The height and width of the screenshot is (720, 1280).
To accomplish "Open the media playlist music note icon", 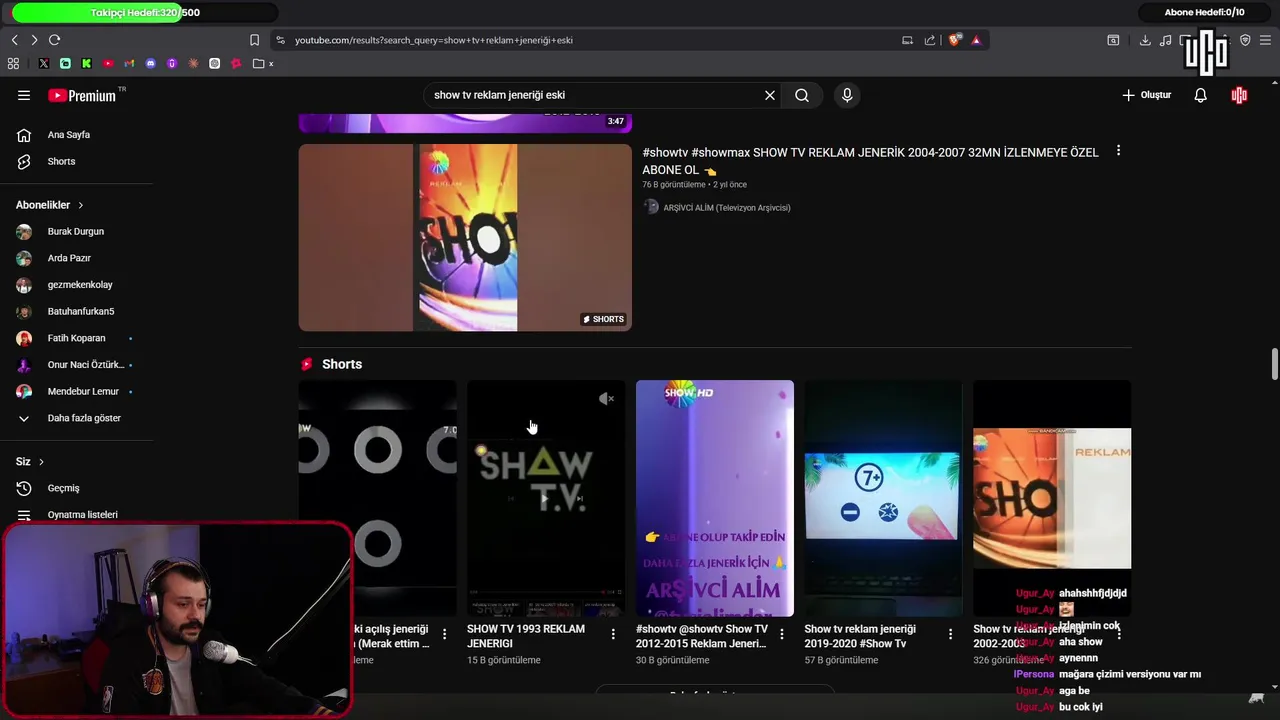I will 1166,40.
